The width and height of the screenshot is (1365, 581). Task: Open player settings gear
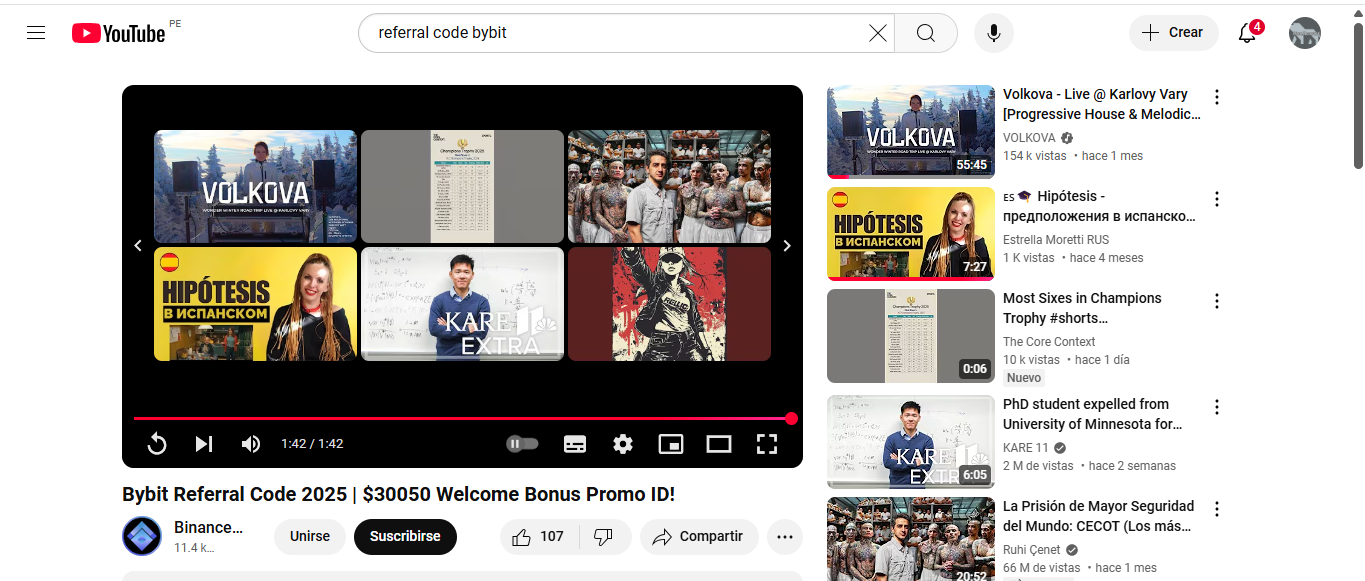point(623,444)
